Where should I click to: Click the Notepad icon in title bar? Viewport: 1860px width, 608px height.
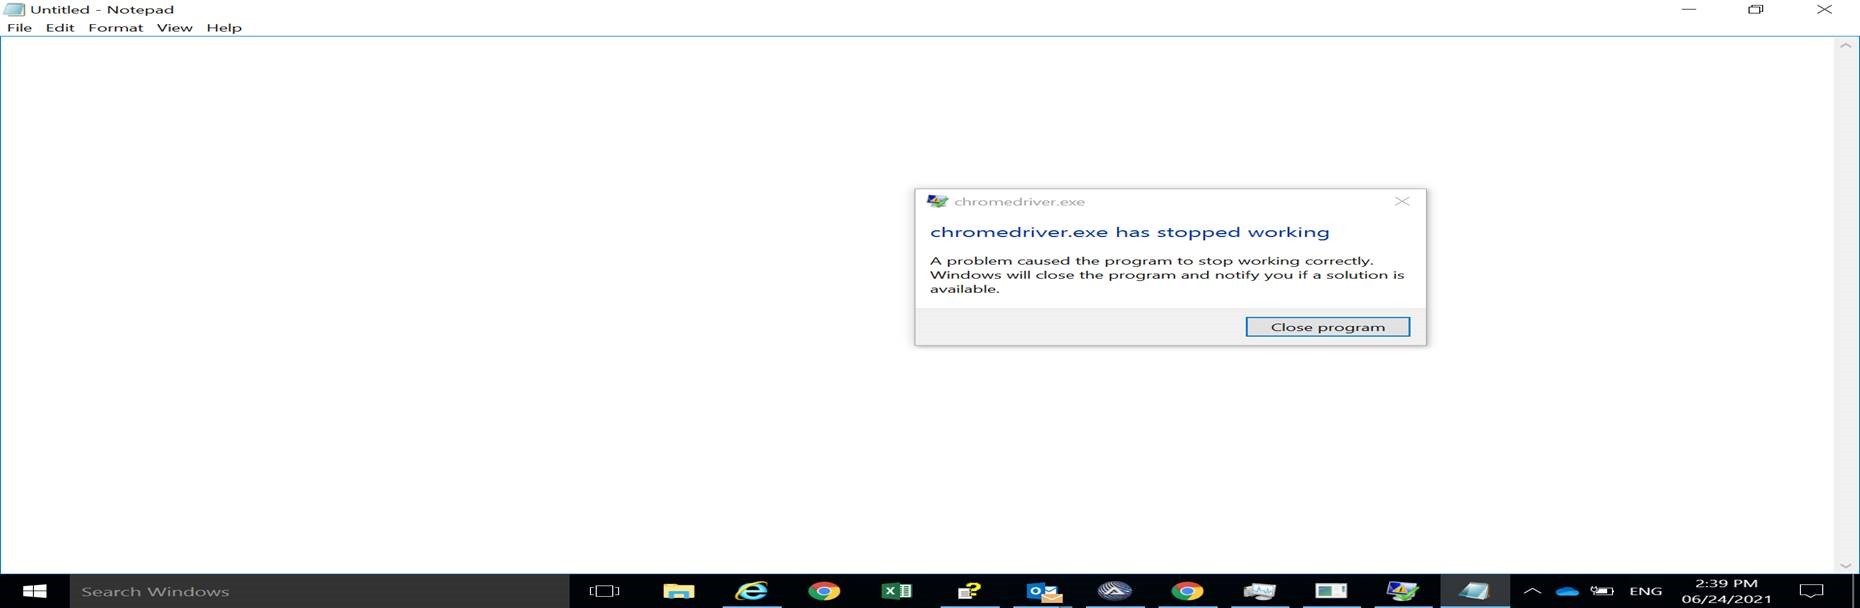(14, 9)
